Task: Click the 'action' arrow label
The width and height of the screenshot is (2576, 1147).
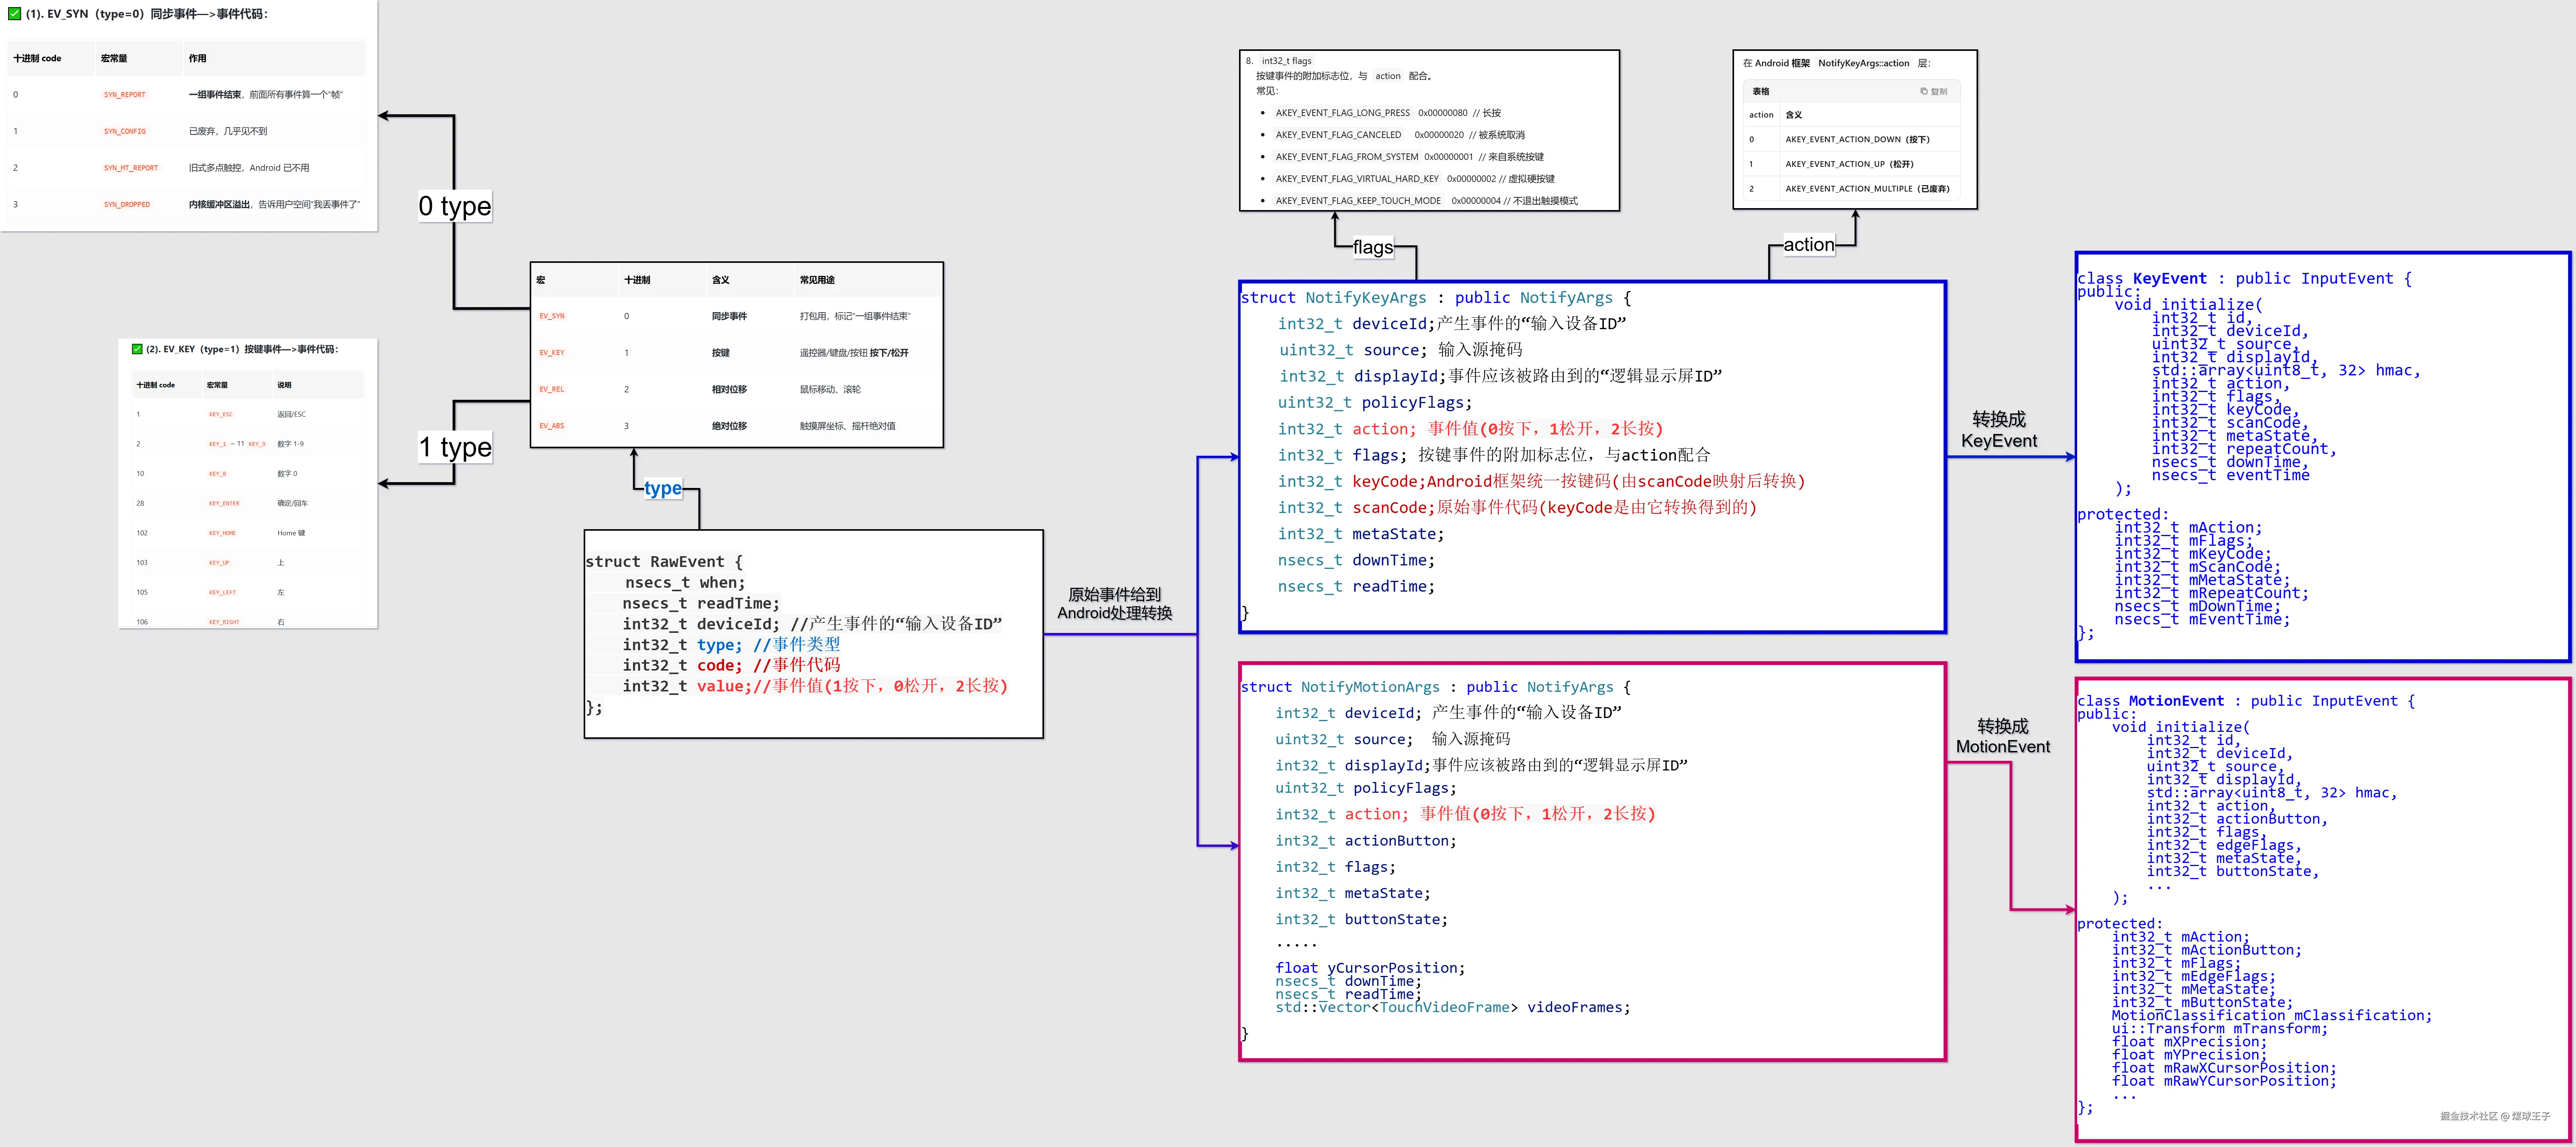Action: point(1808,244)
